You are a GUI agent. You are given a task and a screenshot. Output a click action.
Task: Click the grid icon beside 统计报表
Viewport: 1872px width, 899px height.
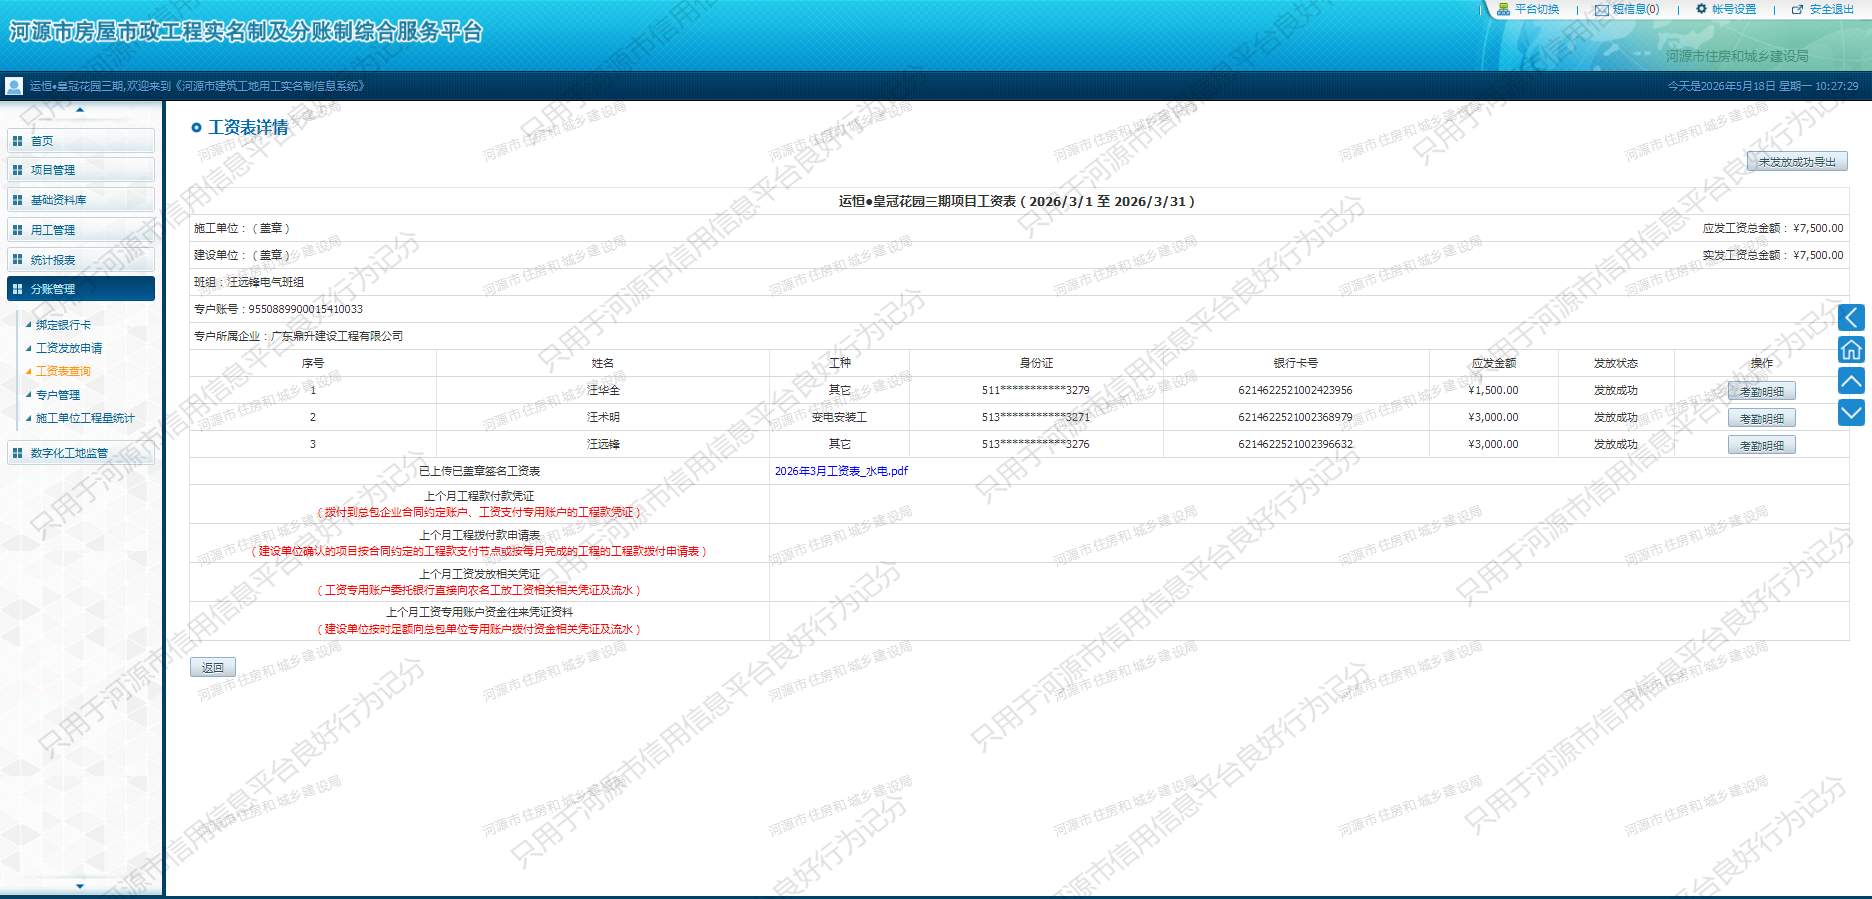click(17, 260)
